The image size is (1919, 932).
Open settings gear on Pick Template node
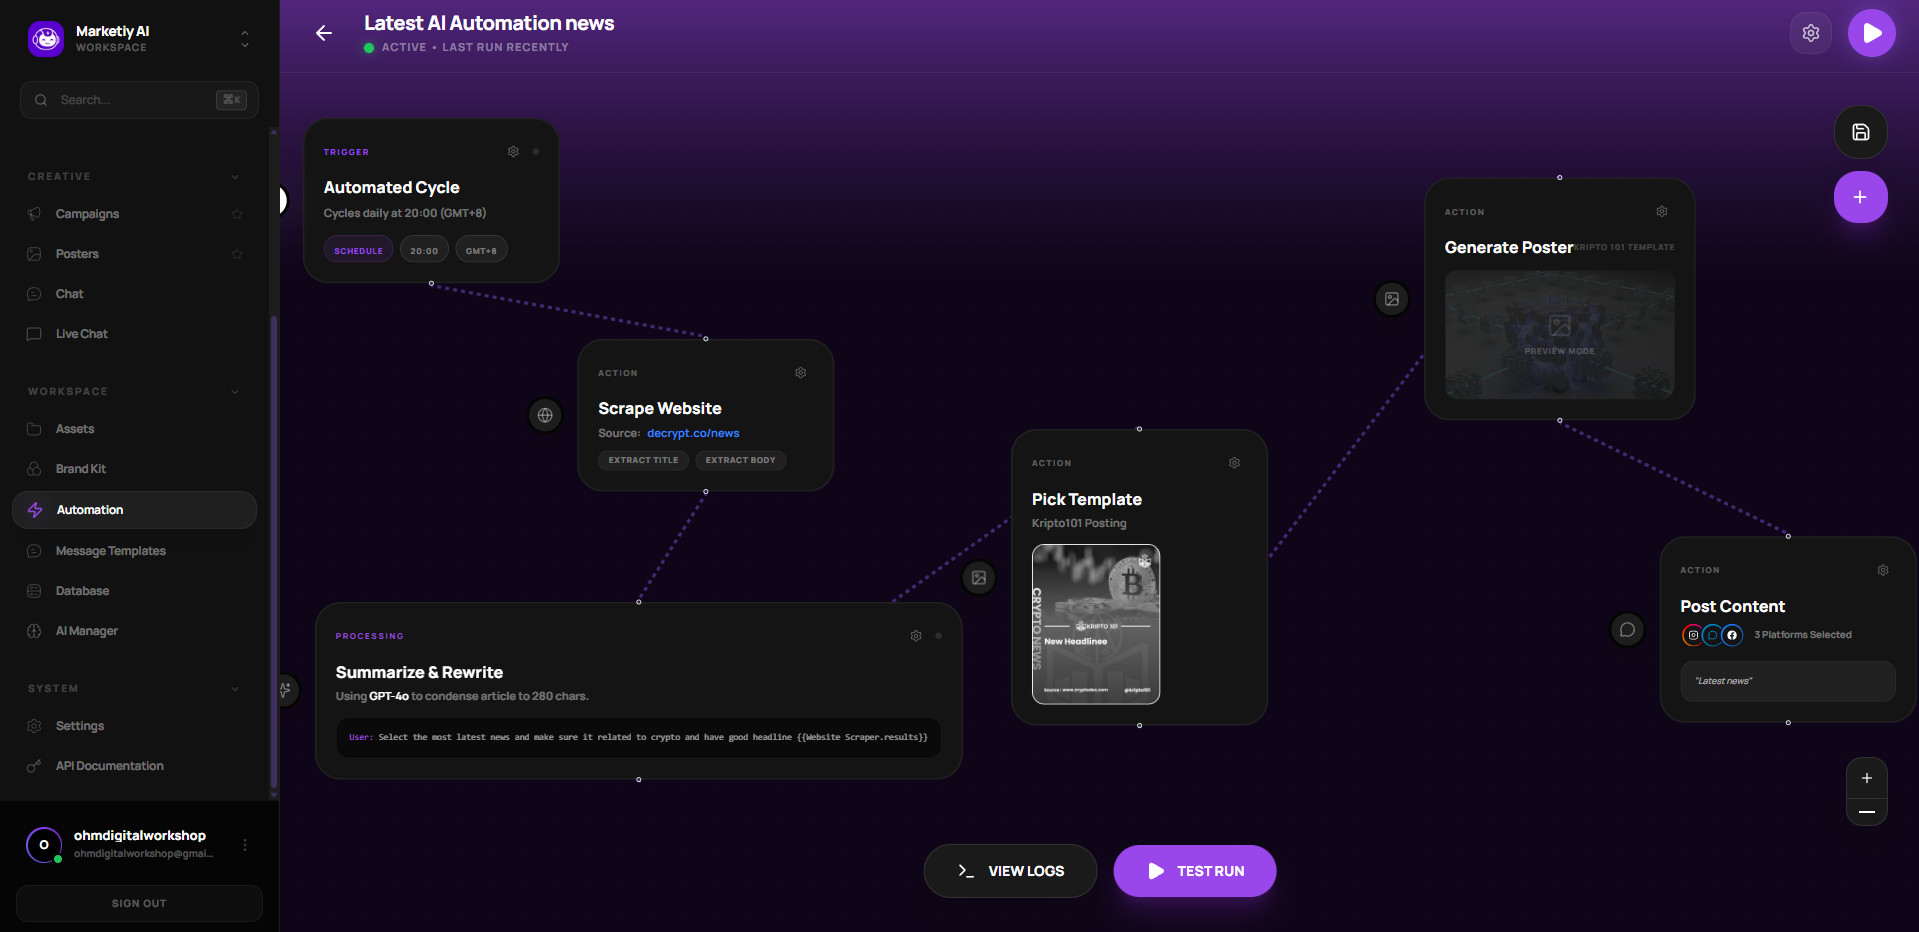[1233, 462]
